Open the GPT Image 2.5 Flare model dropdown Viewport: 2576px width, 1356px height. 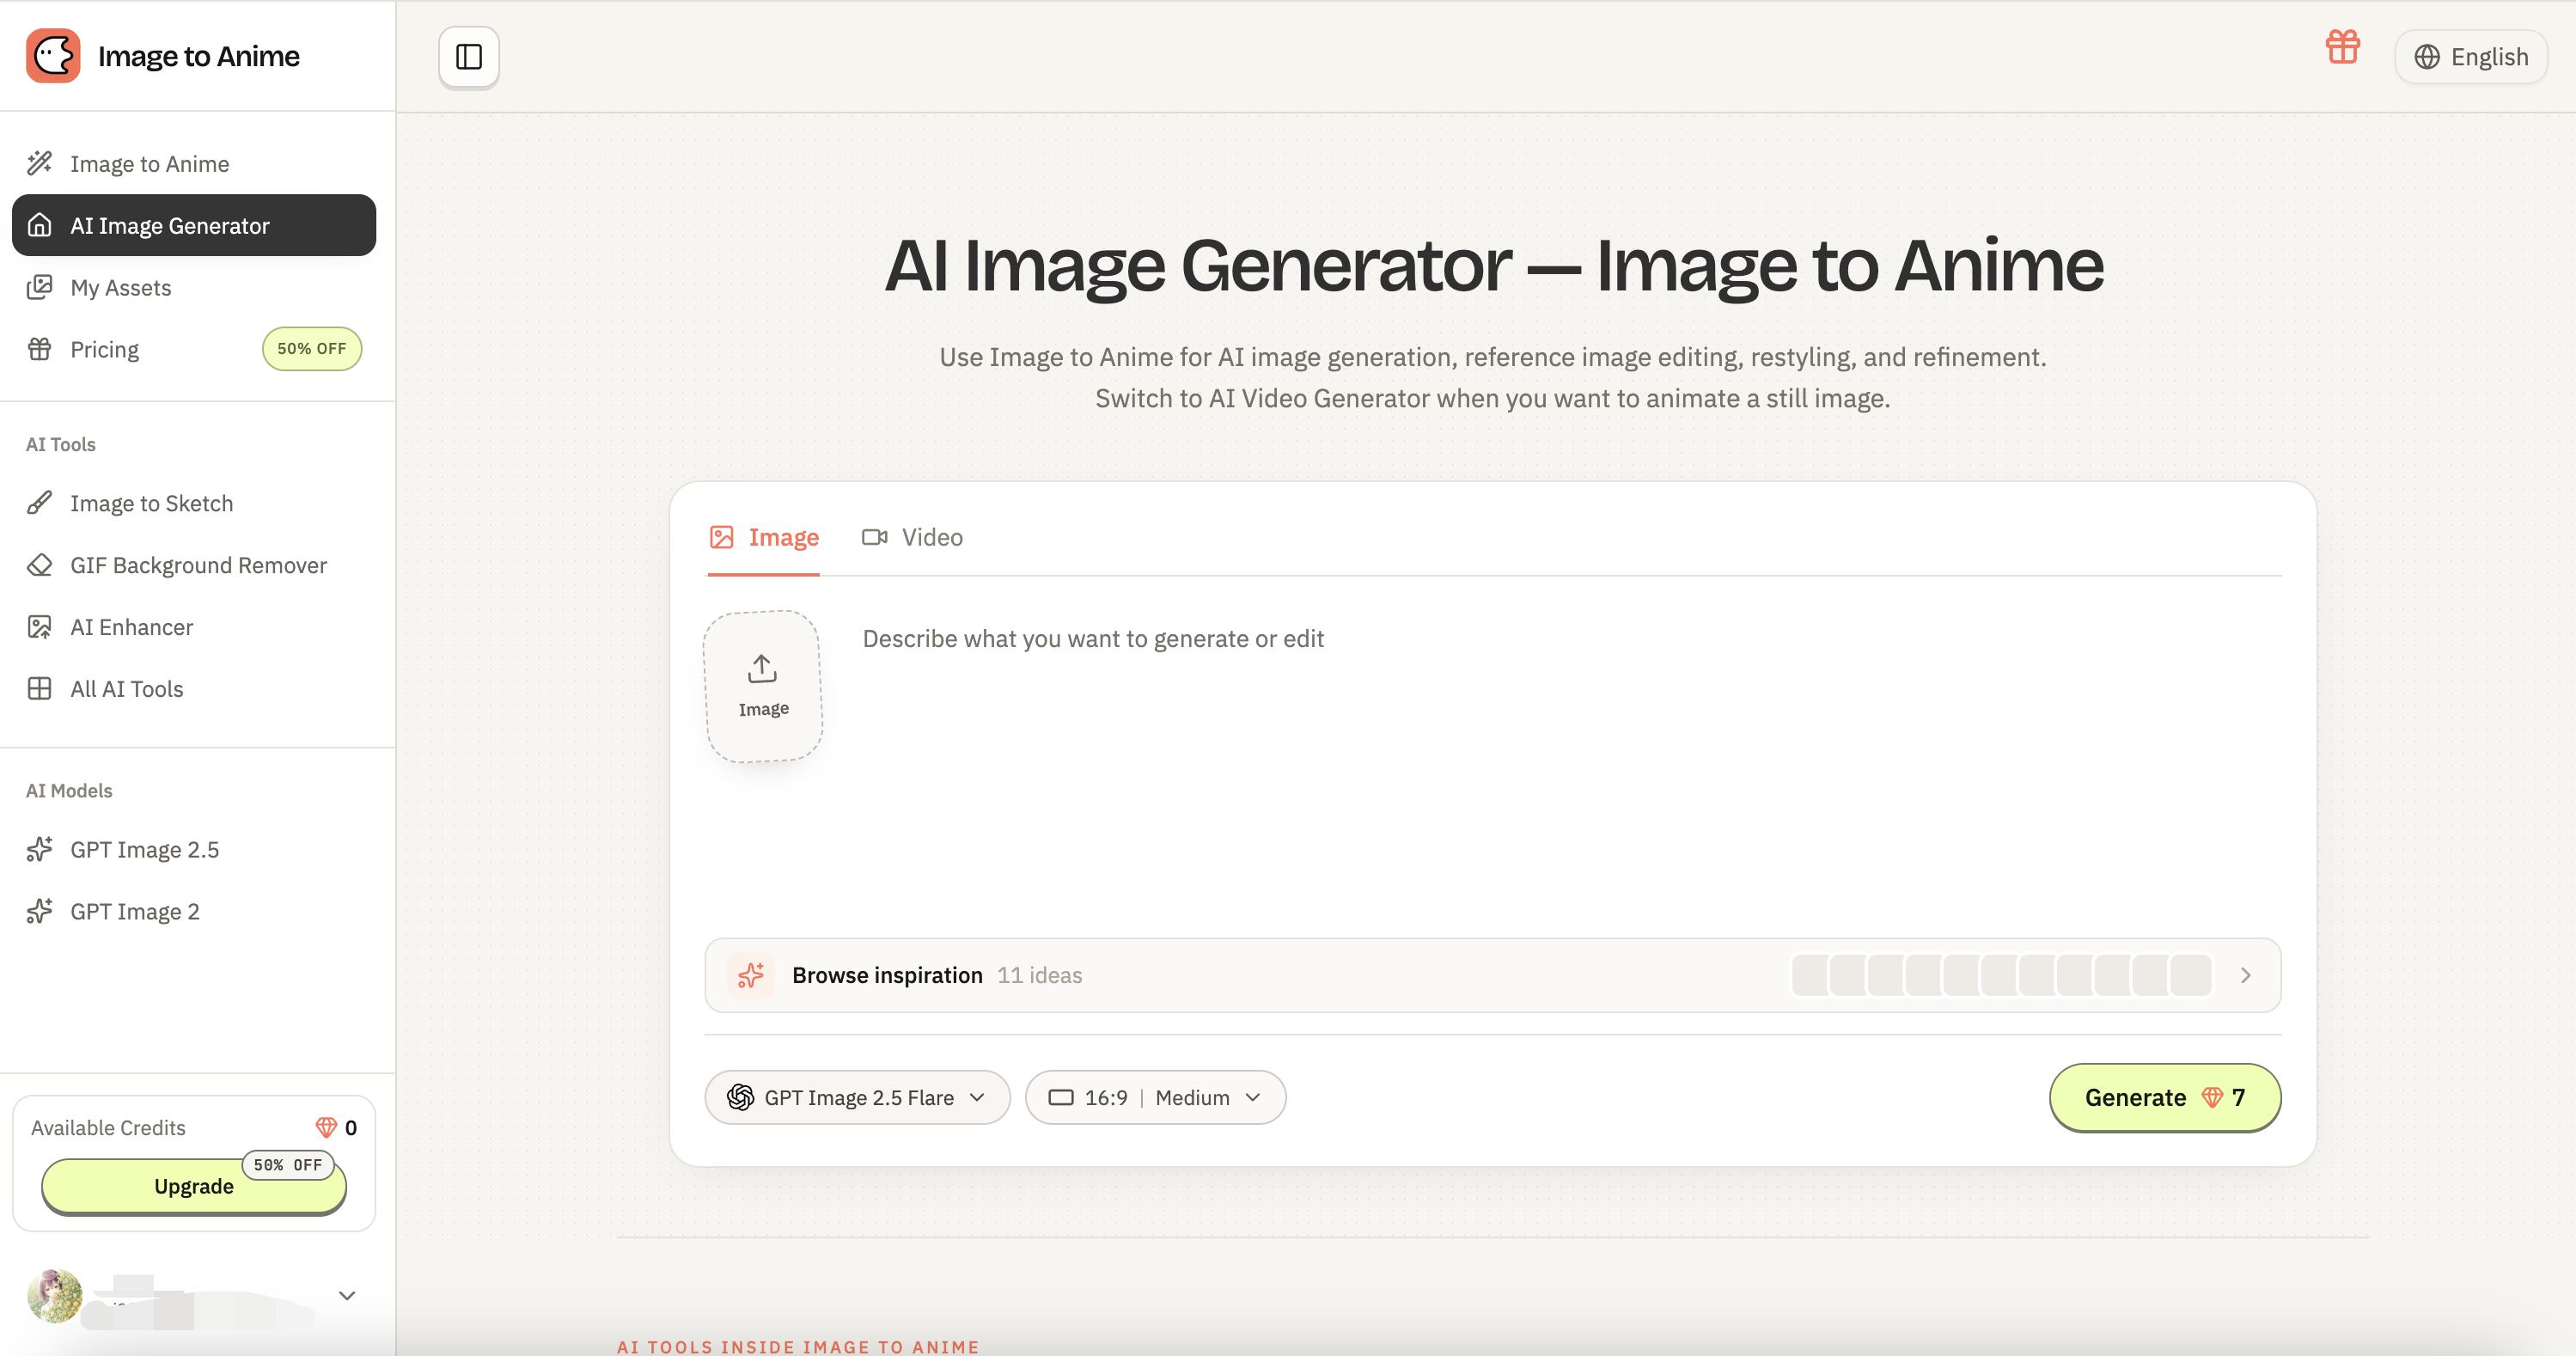(858, 1098)
